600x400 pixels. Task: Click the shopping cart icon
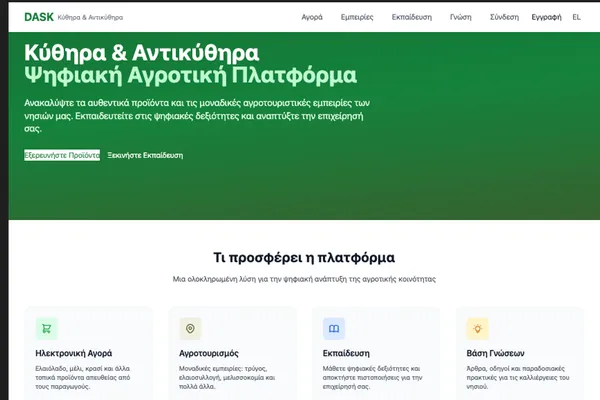(x=47, y=328)
